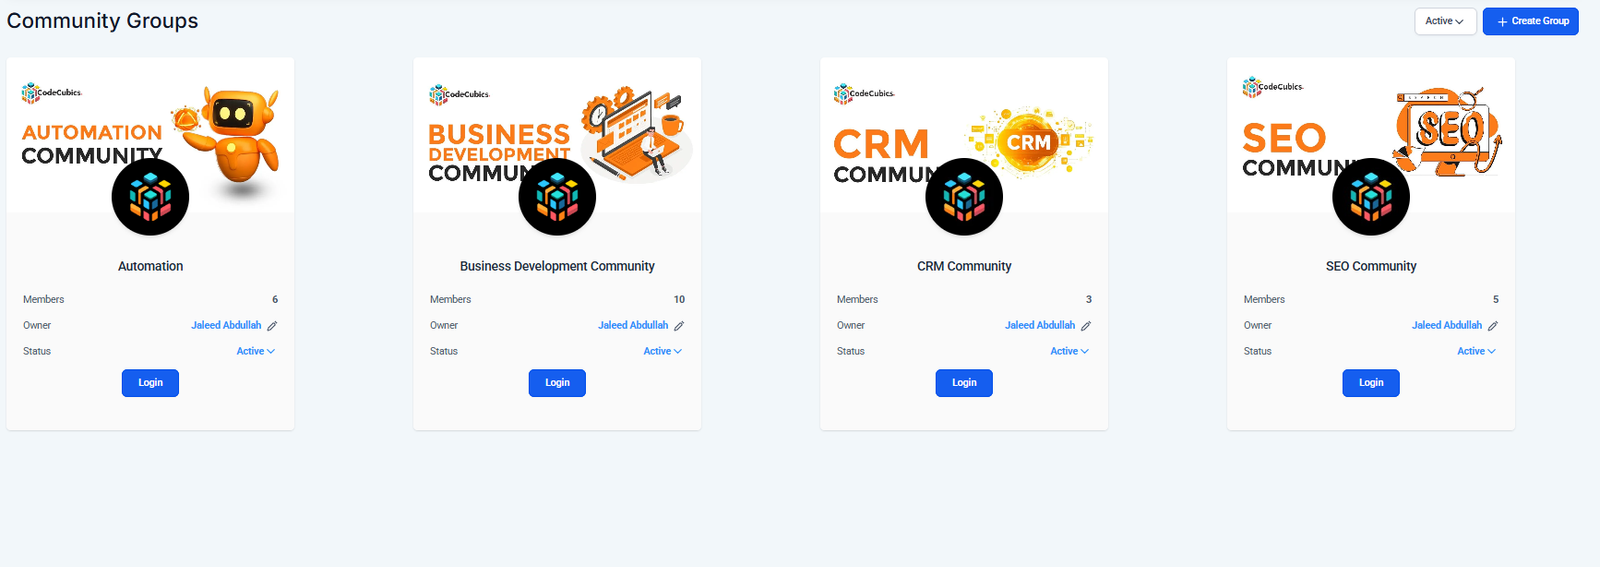Click Jaleed Abdullah owner link on Automation

tap(226, 325)
